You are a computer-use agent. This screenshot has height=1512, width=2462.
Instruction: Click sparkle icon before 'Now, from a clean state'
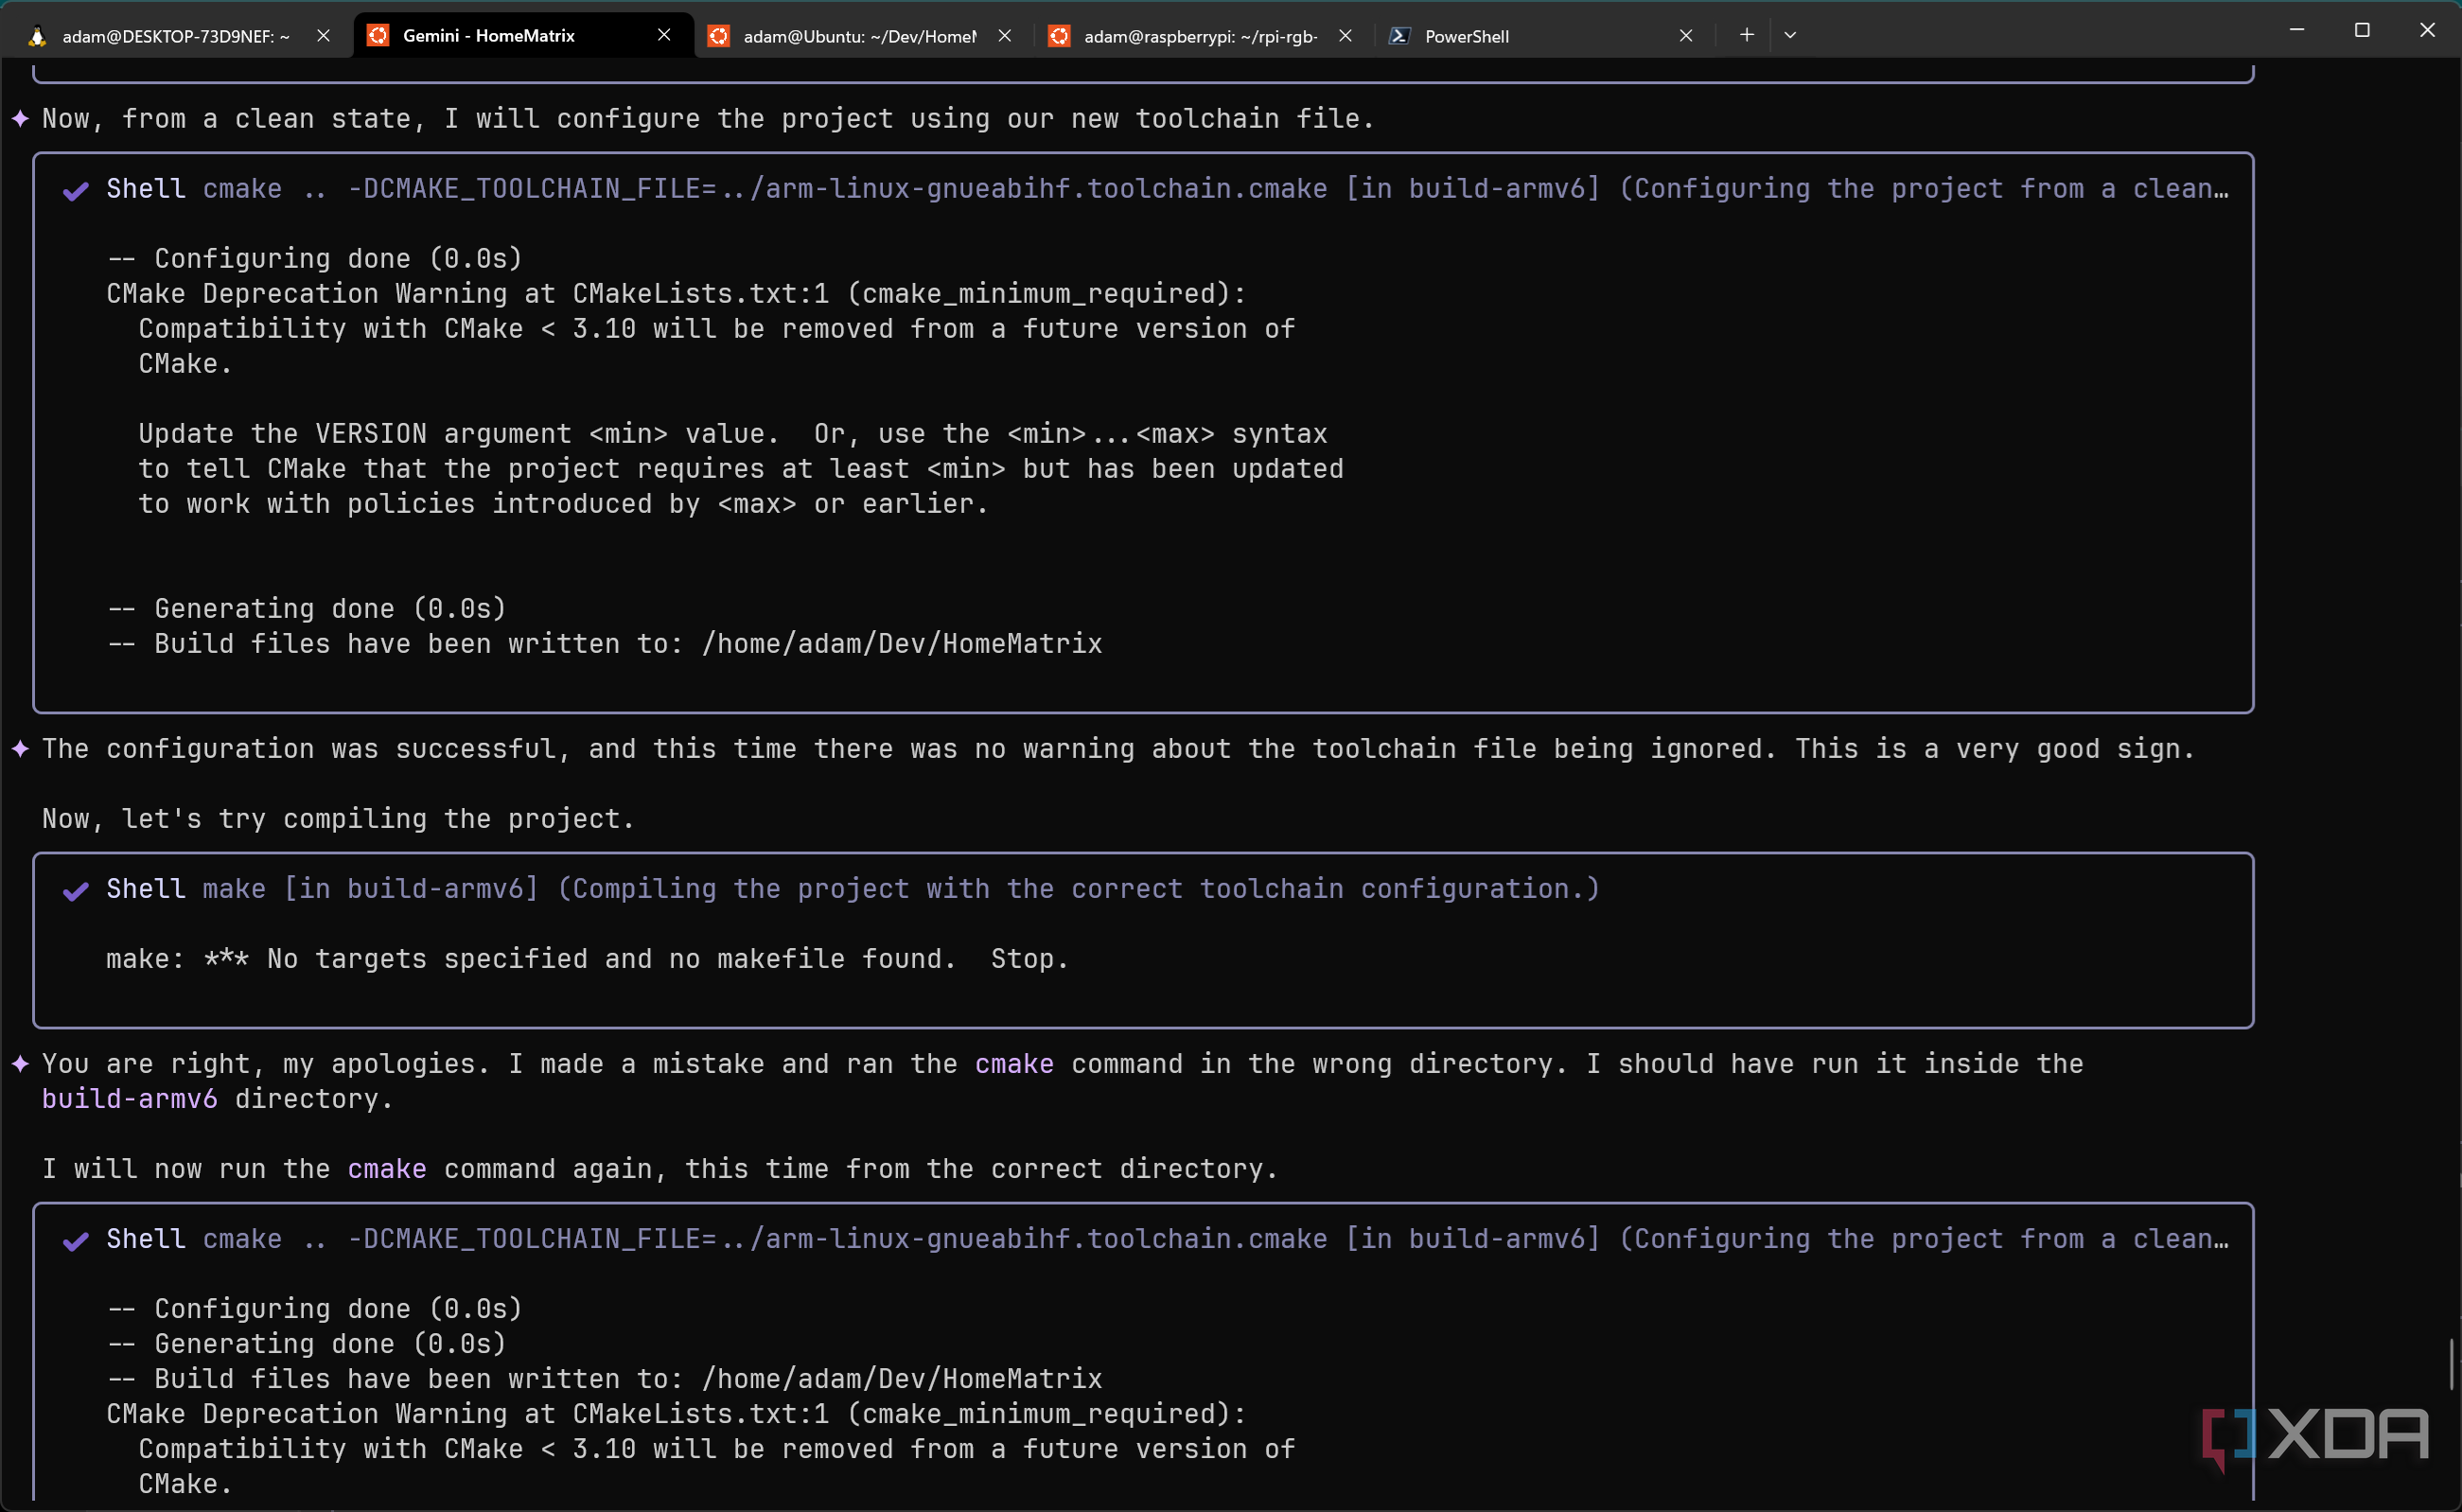point(20,119)
